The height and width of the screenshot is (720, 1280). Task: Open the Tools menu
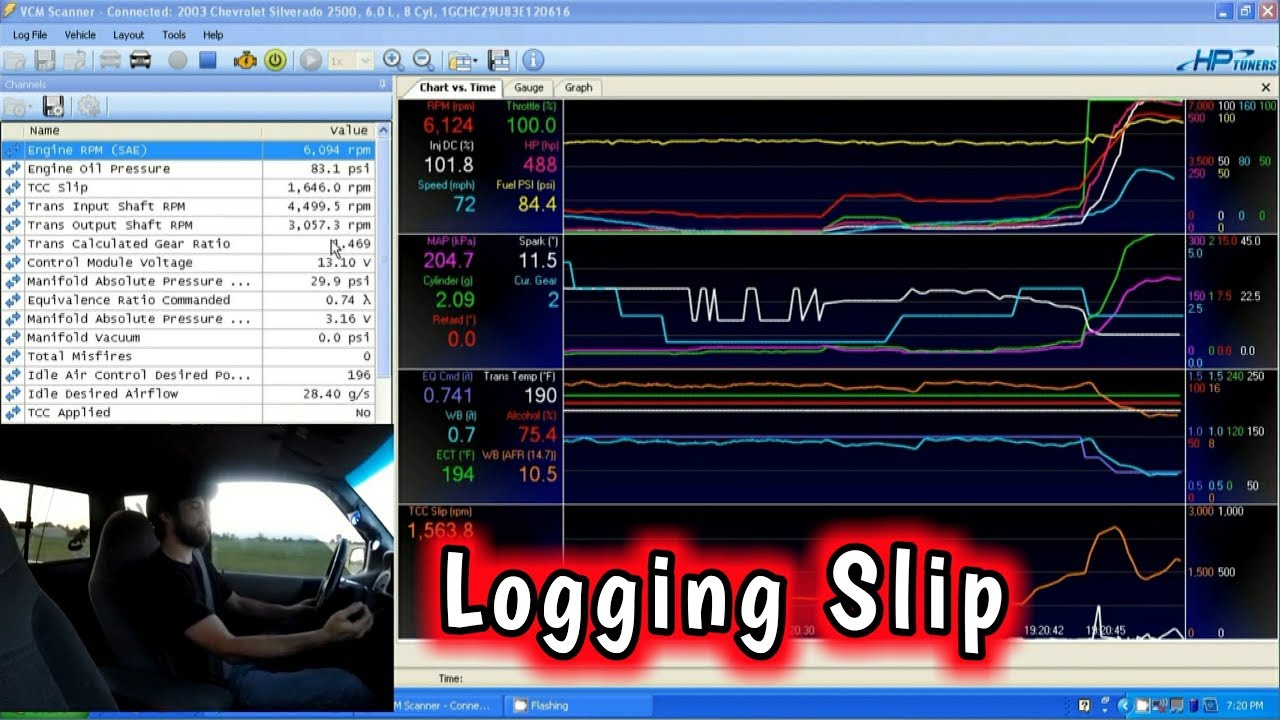click(174, 35)
